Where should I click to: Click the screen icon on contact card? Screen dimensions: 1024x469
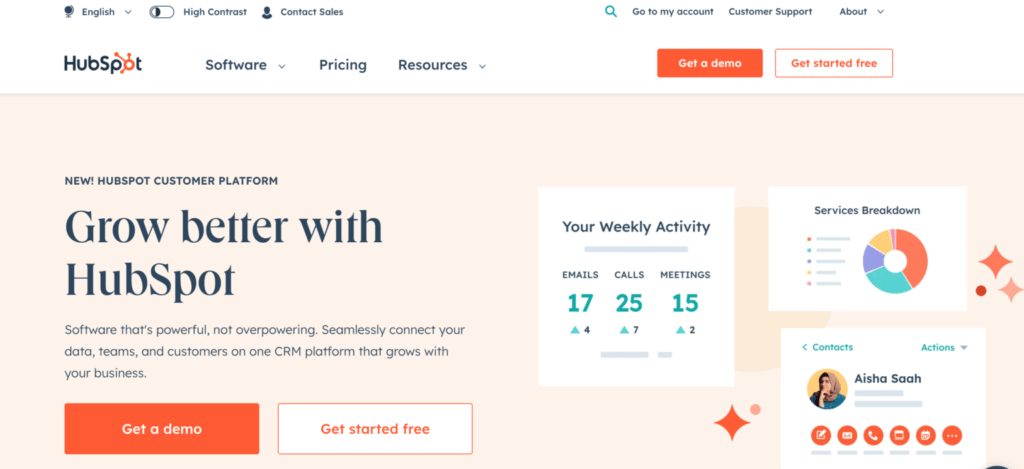pyautogui.click(x=899, y=436)
